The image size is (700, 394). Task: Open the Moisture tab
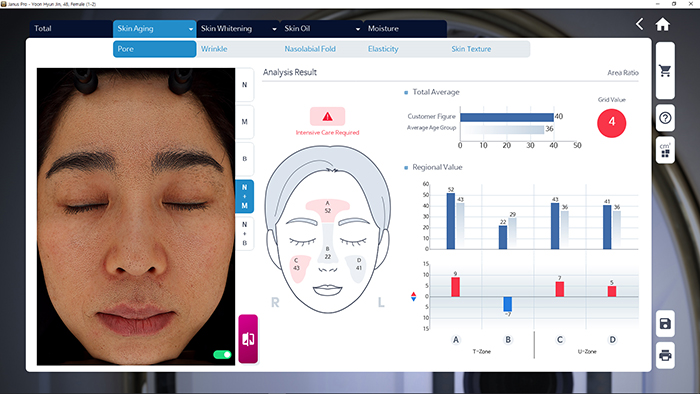pyautogui.click(x=405, y=29)
